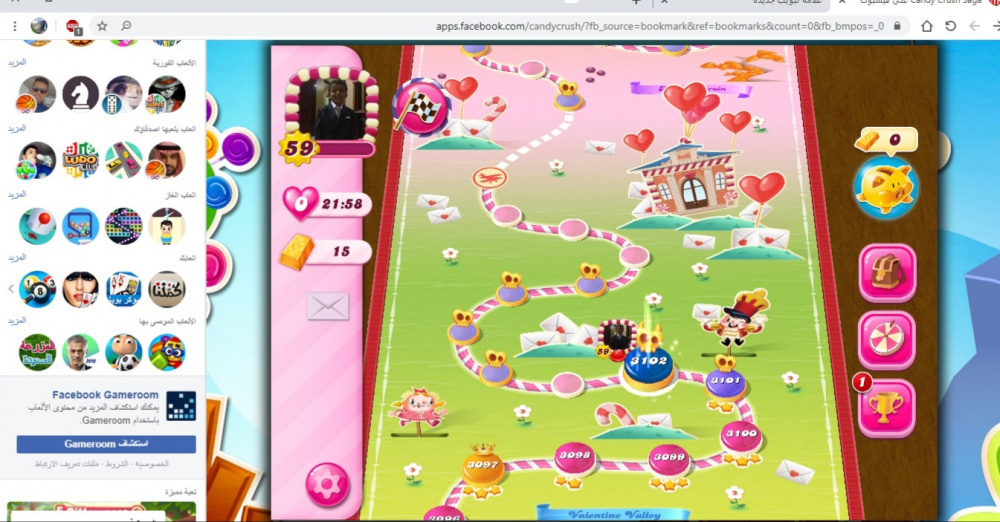Image resolution: width=1000 pixels, height=522 pixels.
Task: Click المزيد next to العاب الغاز
Action: [x=17, y=194]
